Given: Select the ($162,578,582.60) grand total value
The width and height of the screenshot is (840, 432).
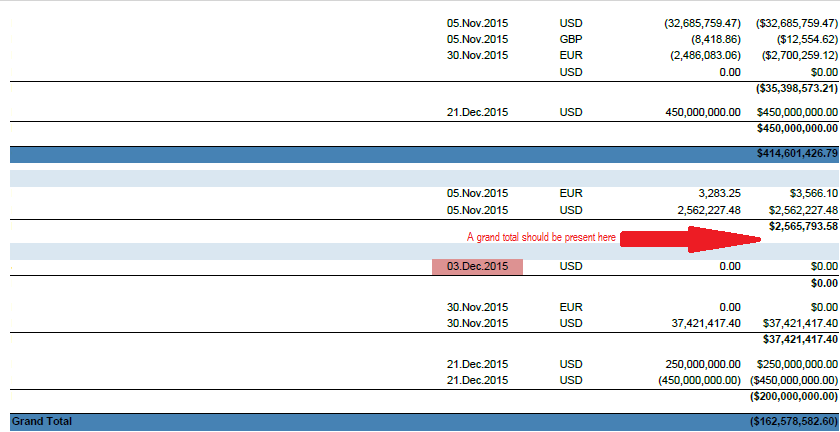Looking at the screenshot, I should pos(794,421).
